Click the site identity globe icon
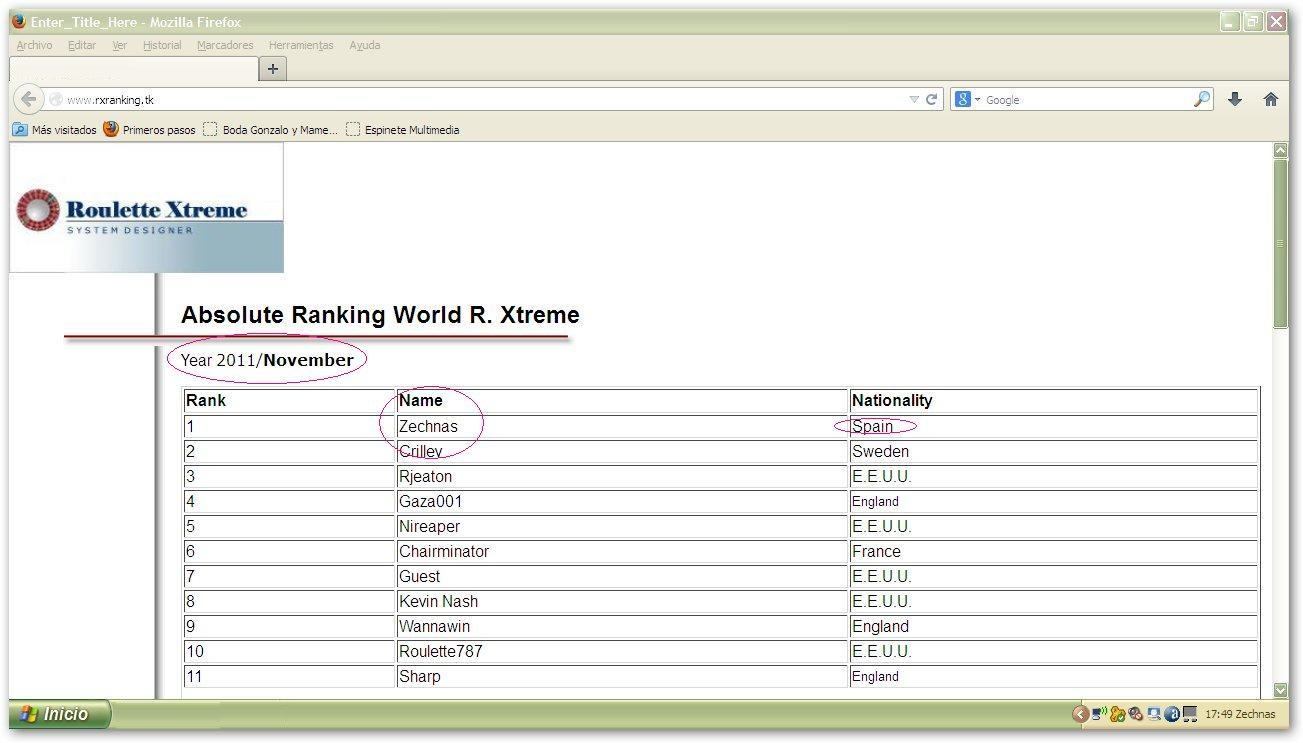Screen dimensions: 1303x743 56,99
